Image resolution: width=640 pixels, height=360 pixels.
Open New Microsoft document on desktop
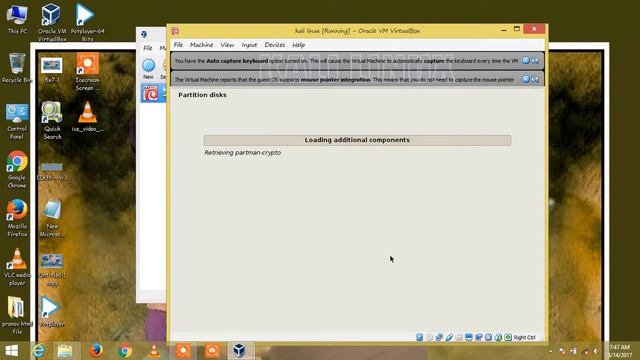[52, 218]
